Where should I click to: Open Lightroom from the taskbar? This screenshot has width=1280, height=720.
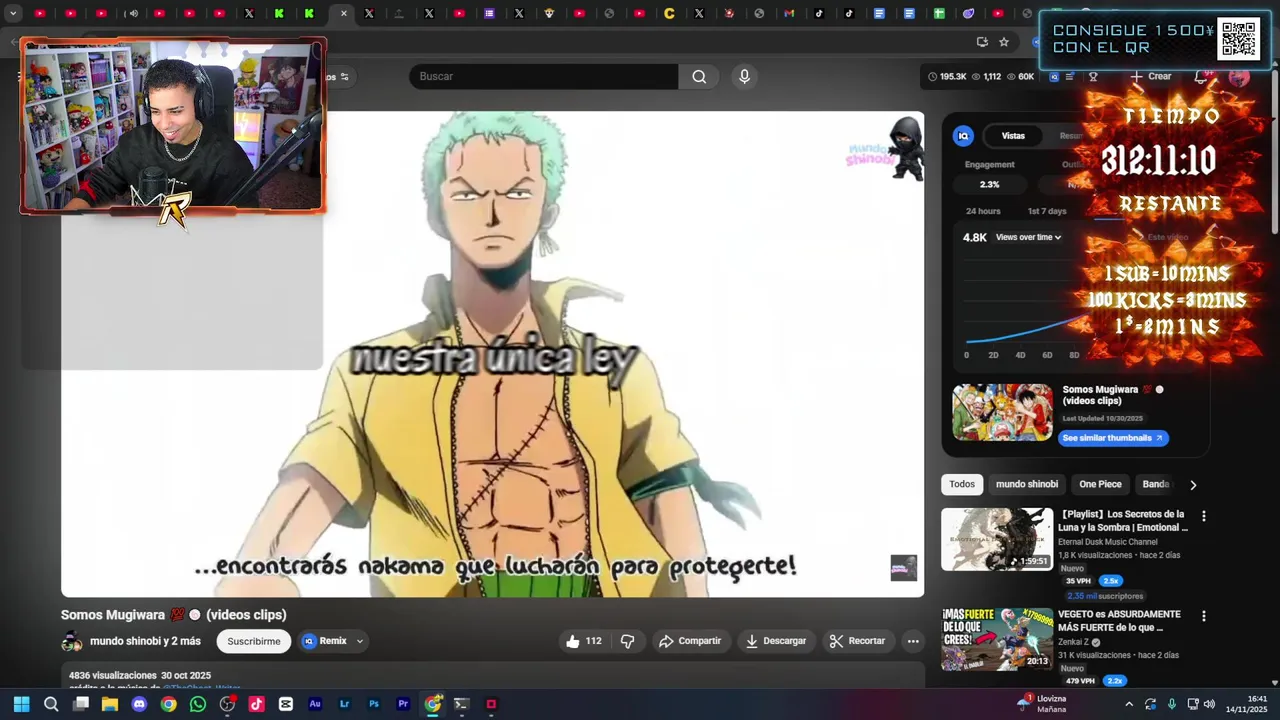click(344, 704)
